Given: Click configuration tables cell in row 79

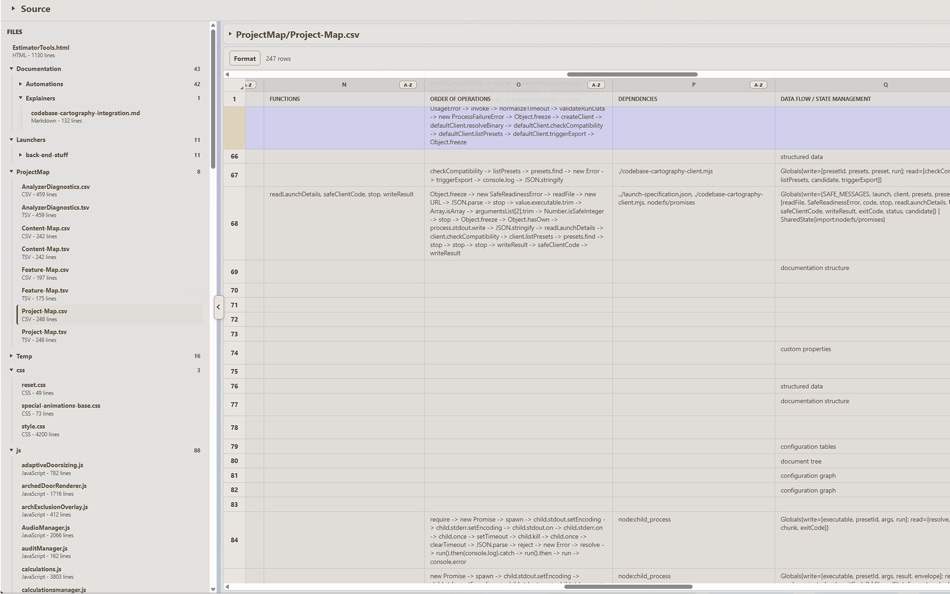Looking at the screenshot, I should pyautogui.click(x=862, y=446).
